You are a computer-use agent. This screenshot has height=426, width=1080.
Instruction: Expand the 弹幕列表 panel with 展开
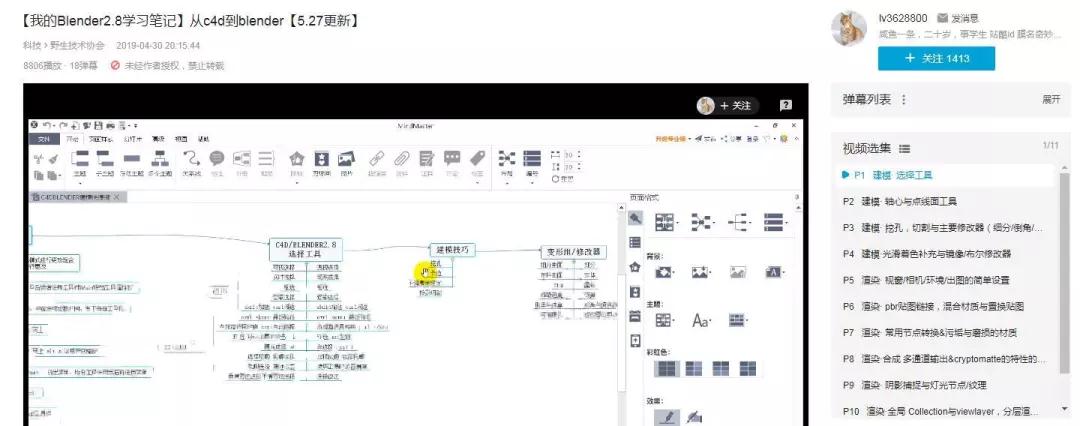tap(1051, 100)
